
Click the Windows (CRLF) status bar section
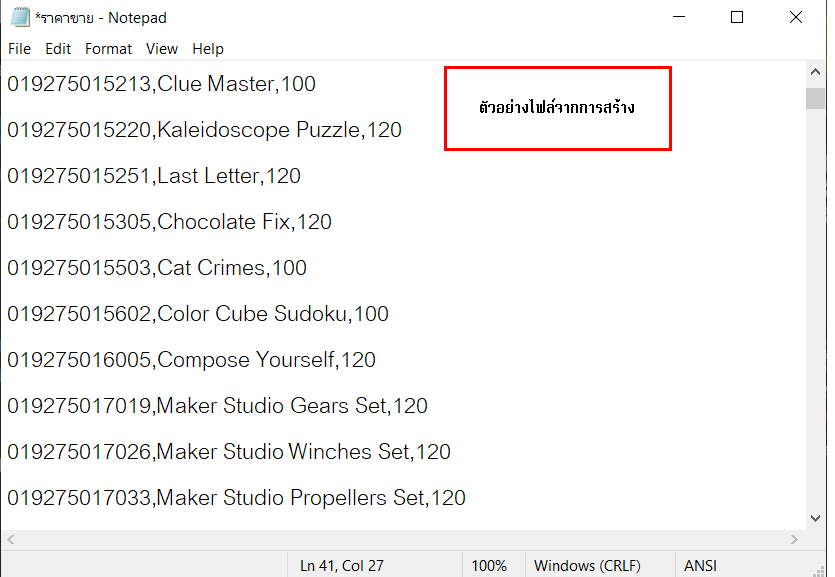pos(587,565)
